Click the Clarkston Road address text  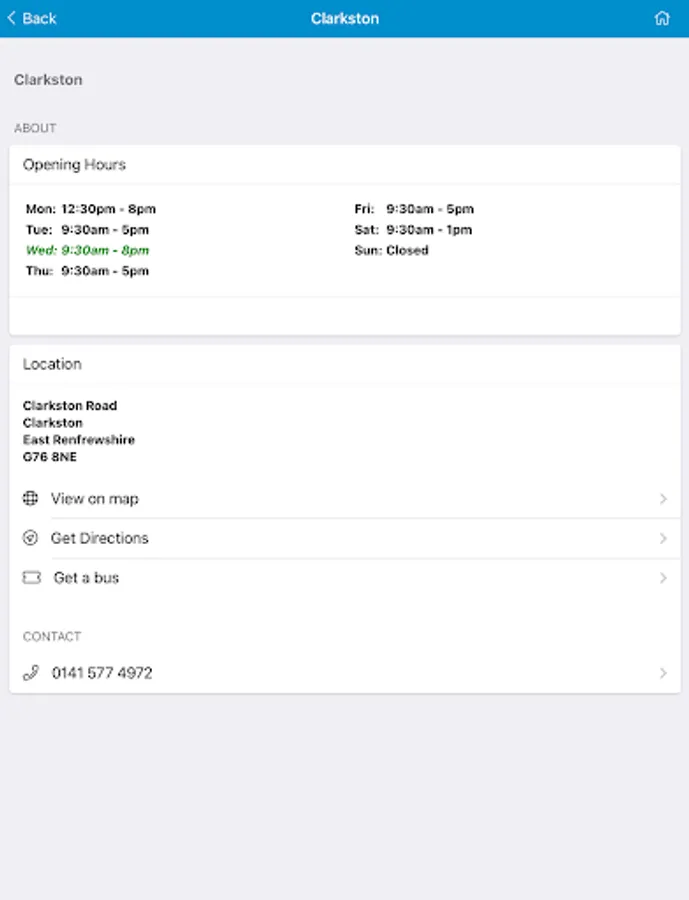(x=70, y=406)
